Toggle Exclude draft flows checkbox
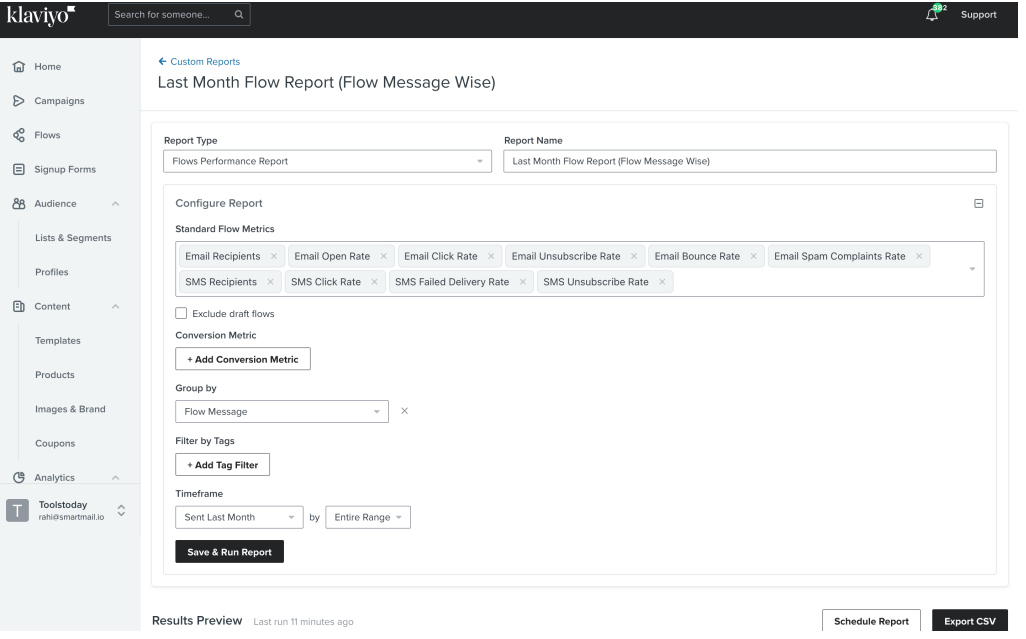 pos(181,313)
